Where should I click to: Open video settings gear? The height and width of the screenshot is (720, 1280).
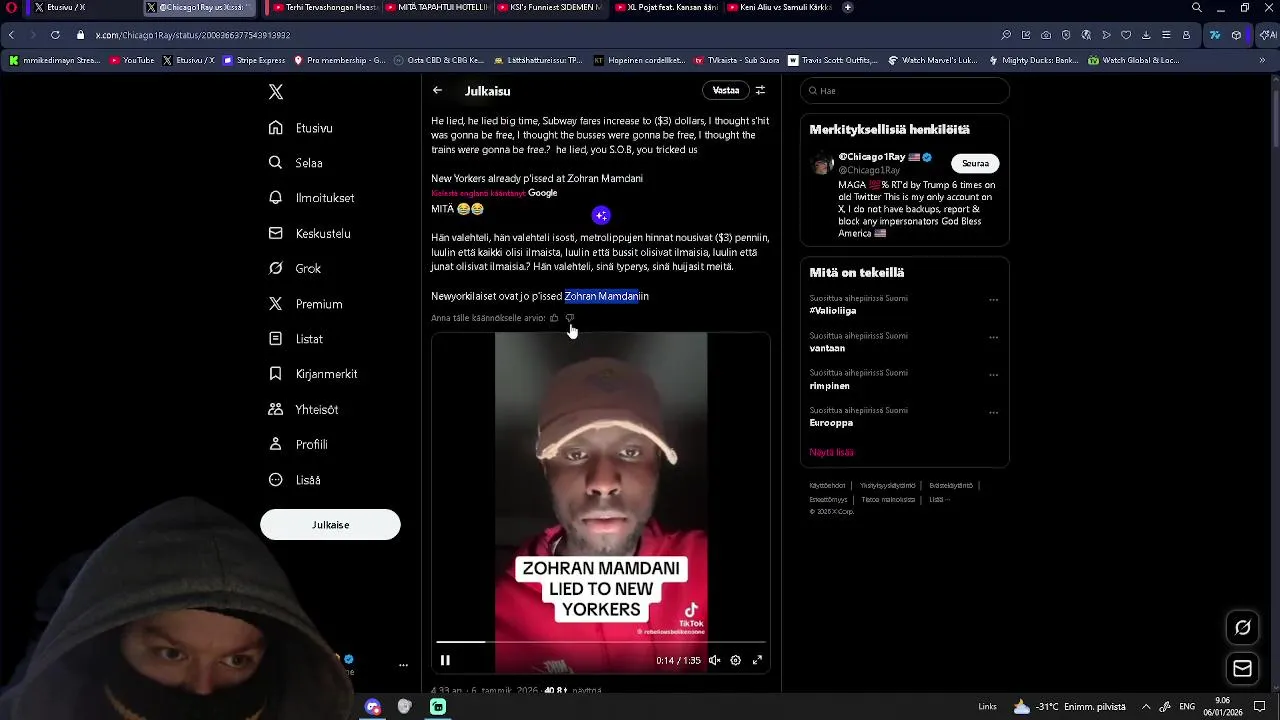(735, 660)
